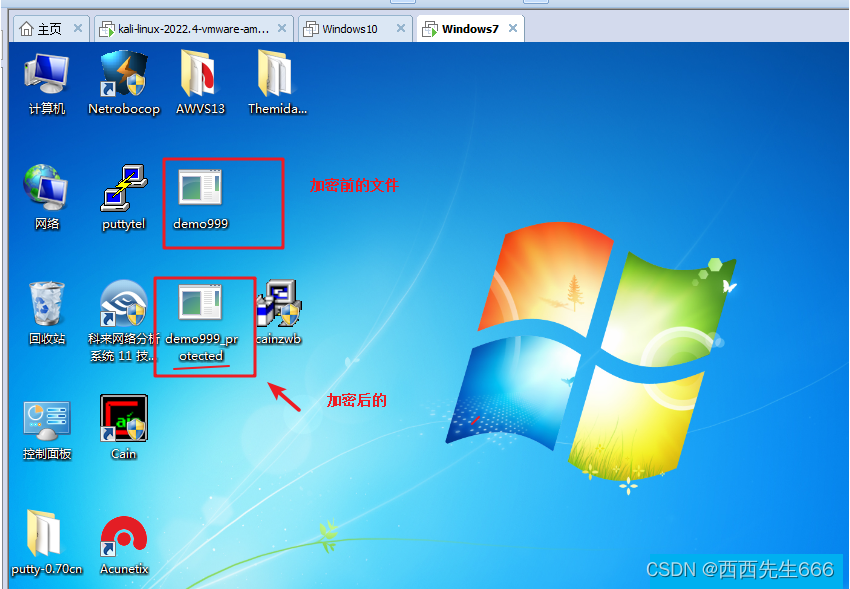Close the 主页 tab
The width and height of the screenshot is (850, 589).
coord(78,28)
